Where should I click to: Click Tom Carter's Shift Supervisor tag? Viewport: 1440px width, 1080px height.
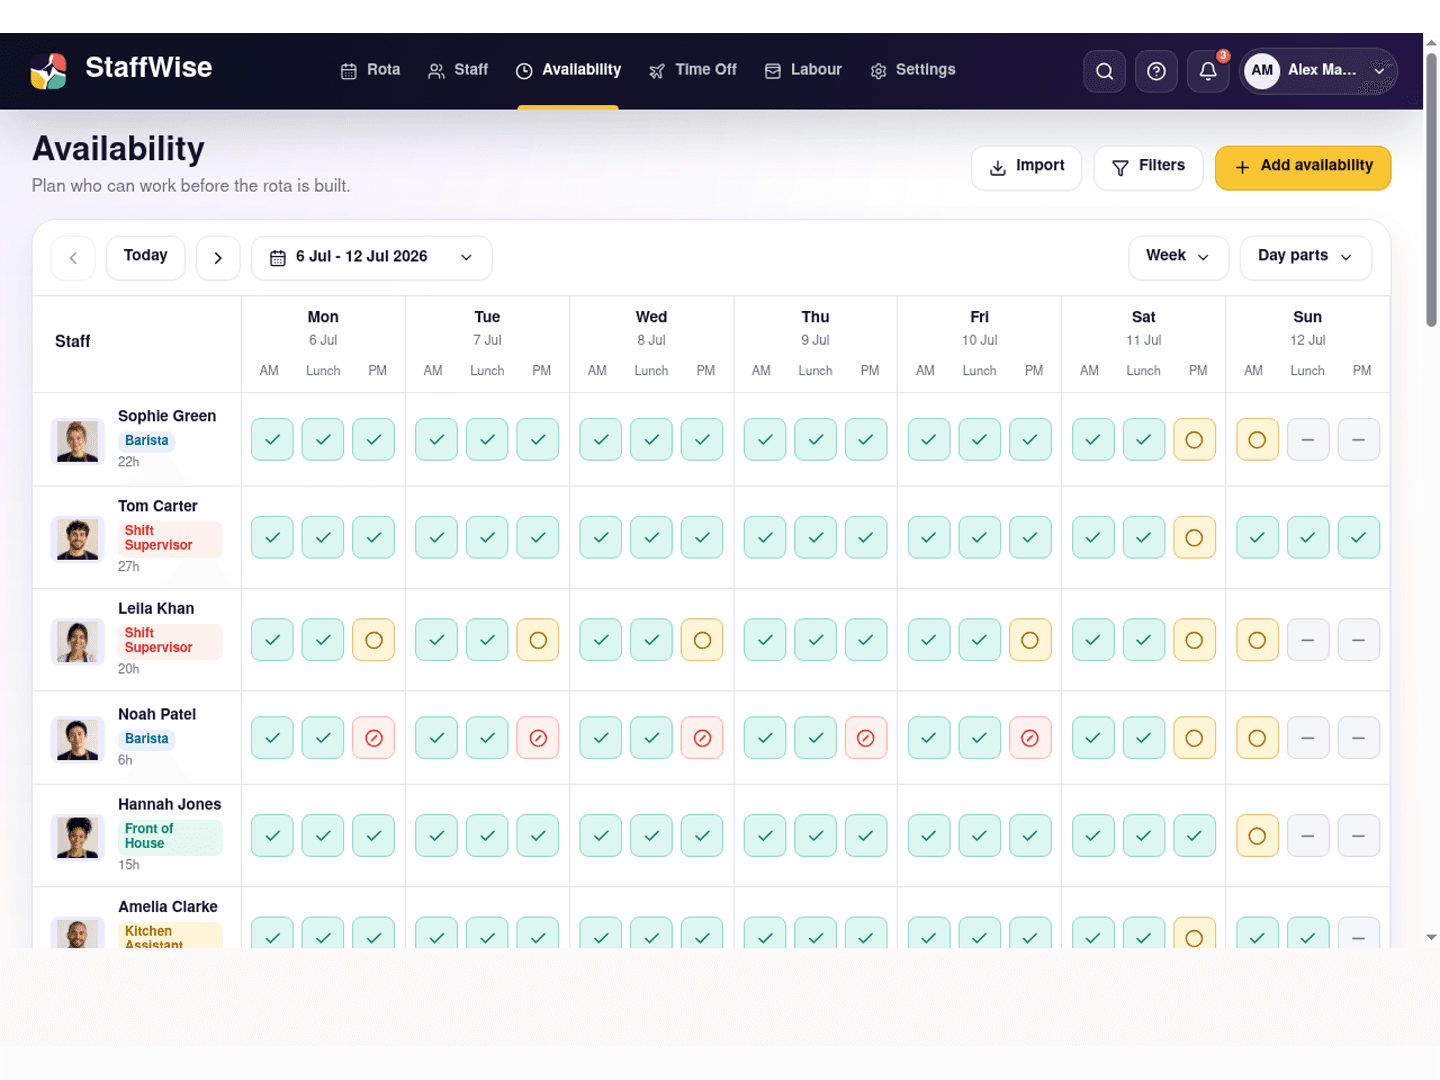coord(170,538)
